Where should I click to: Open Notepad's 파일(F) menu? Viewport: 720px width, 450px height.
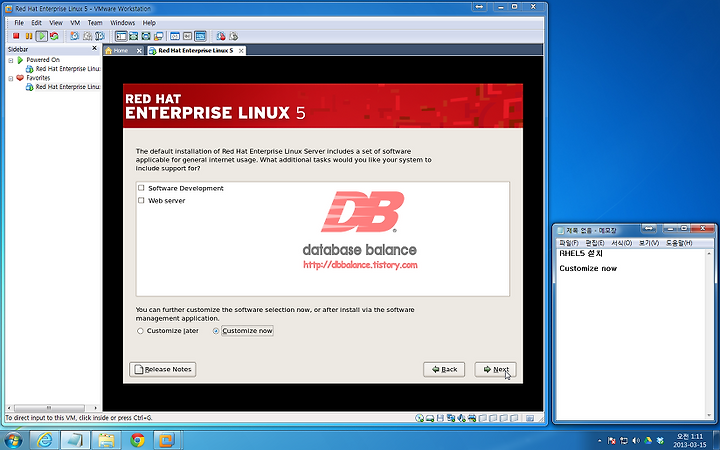tap(568, 243)
